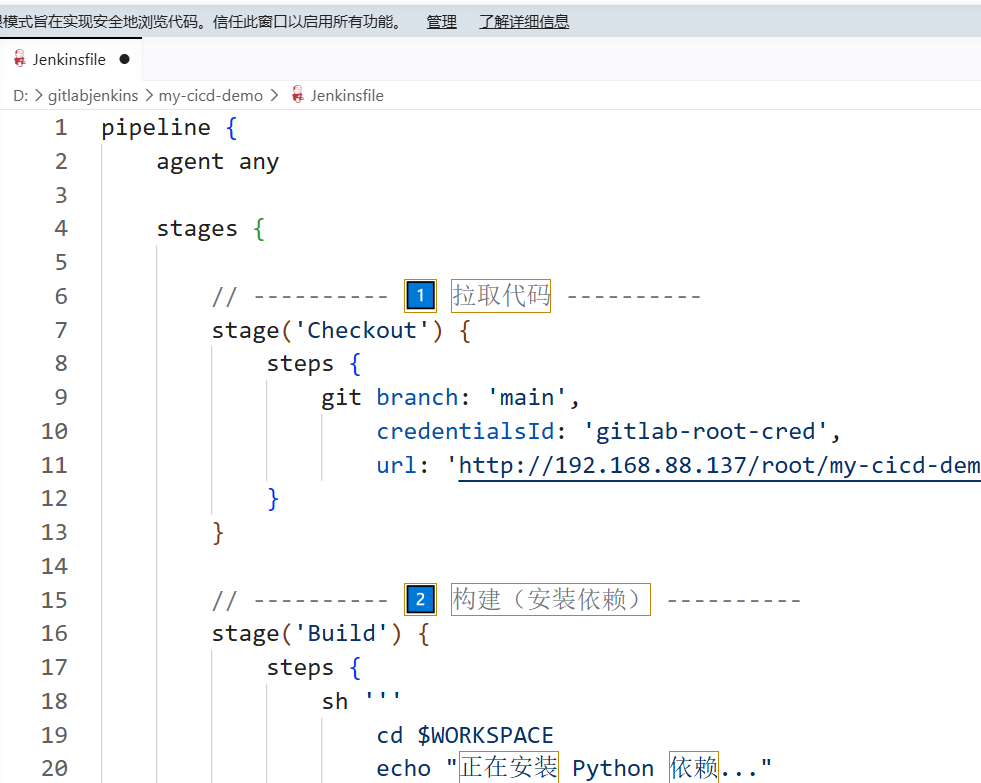Click the 管理 link in the trust banner

click(441, 22)
